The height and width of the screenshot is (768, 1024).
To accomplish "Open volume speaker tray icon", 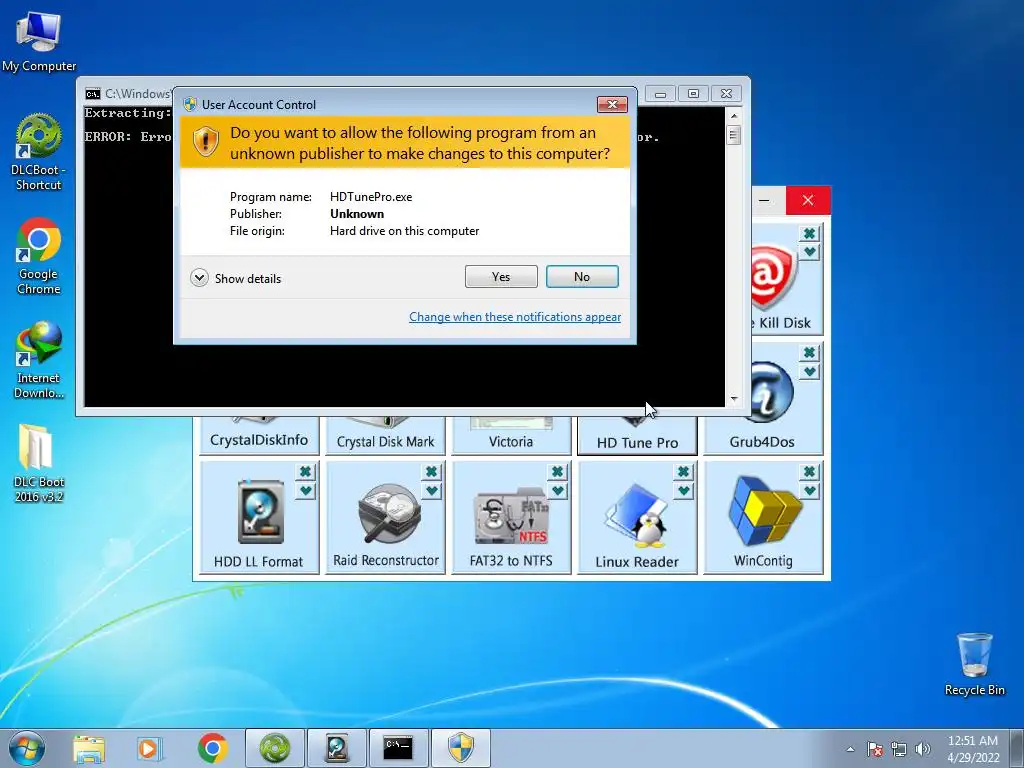I will [923, 749].
